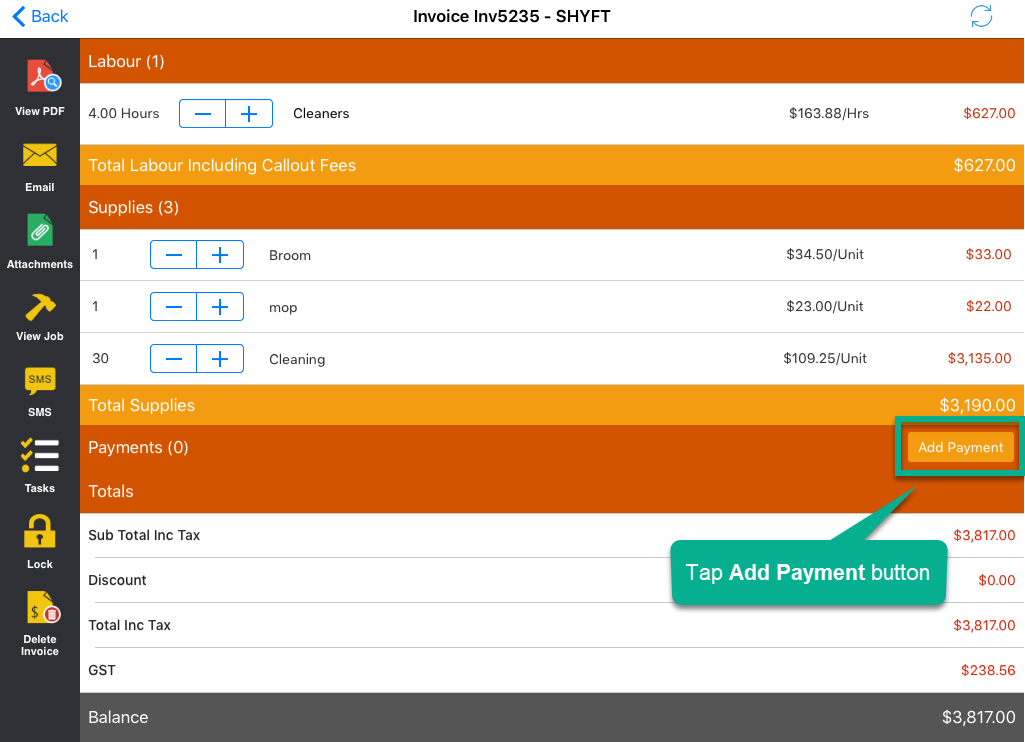
Task: Increase the Broom quantity with plus
Action: 220,255
